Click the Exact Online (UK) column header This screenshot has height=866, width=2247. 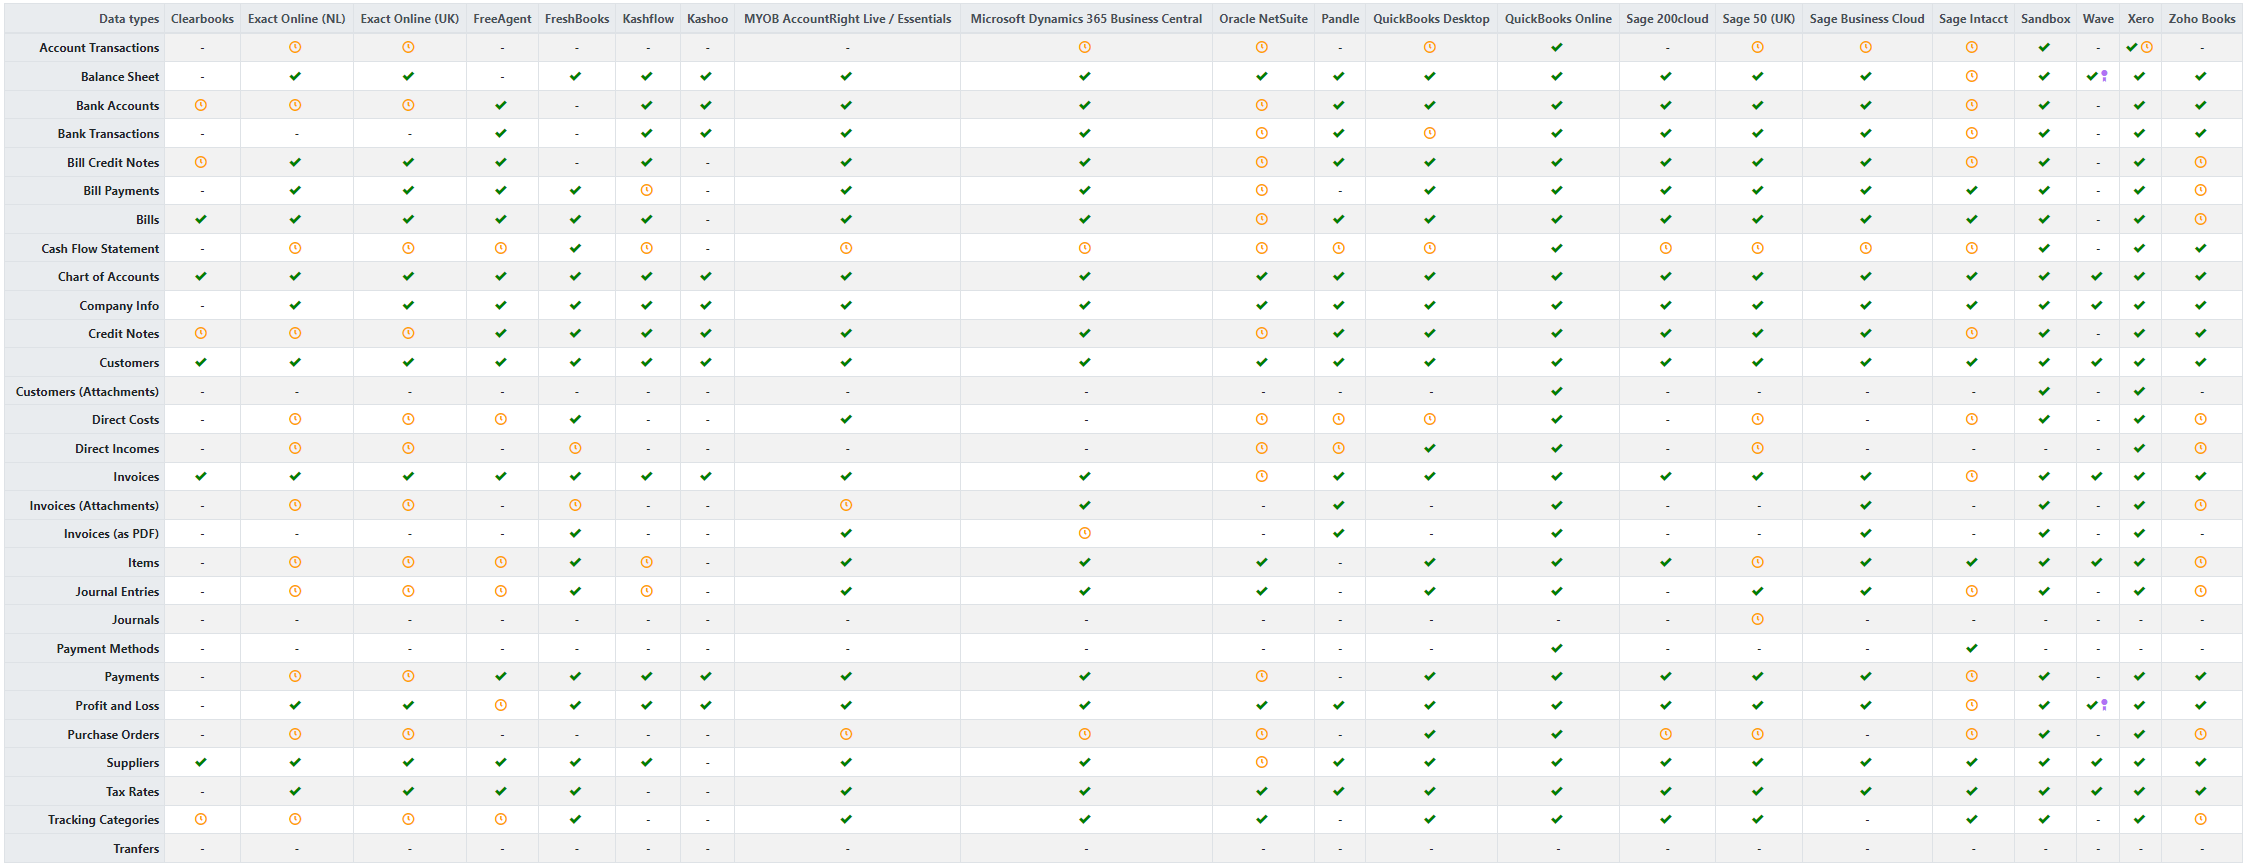(x=410, y=19)
